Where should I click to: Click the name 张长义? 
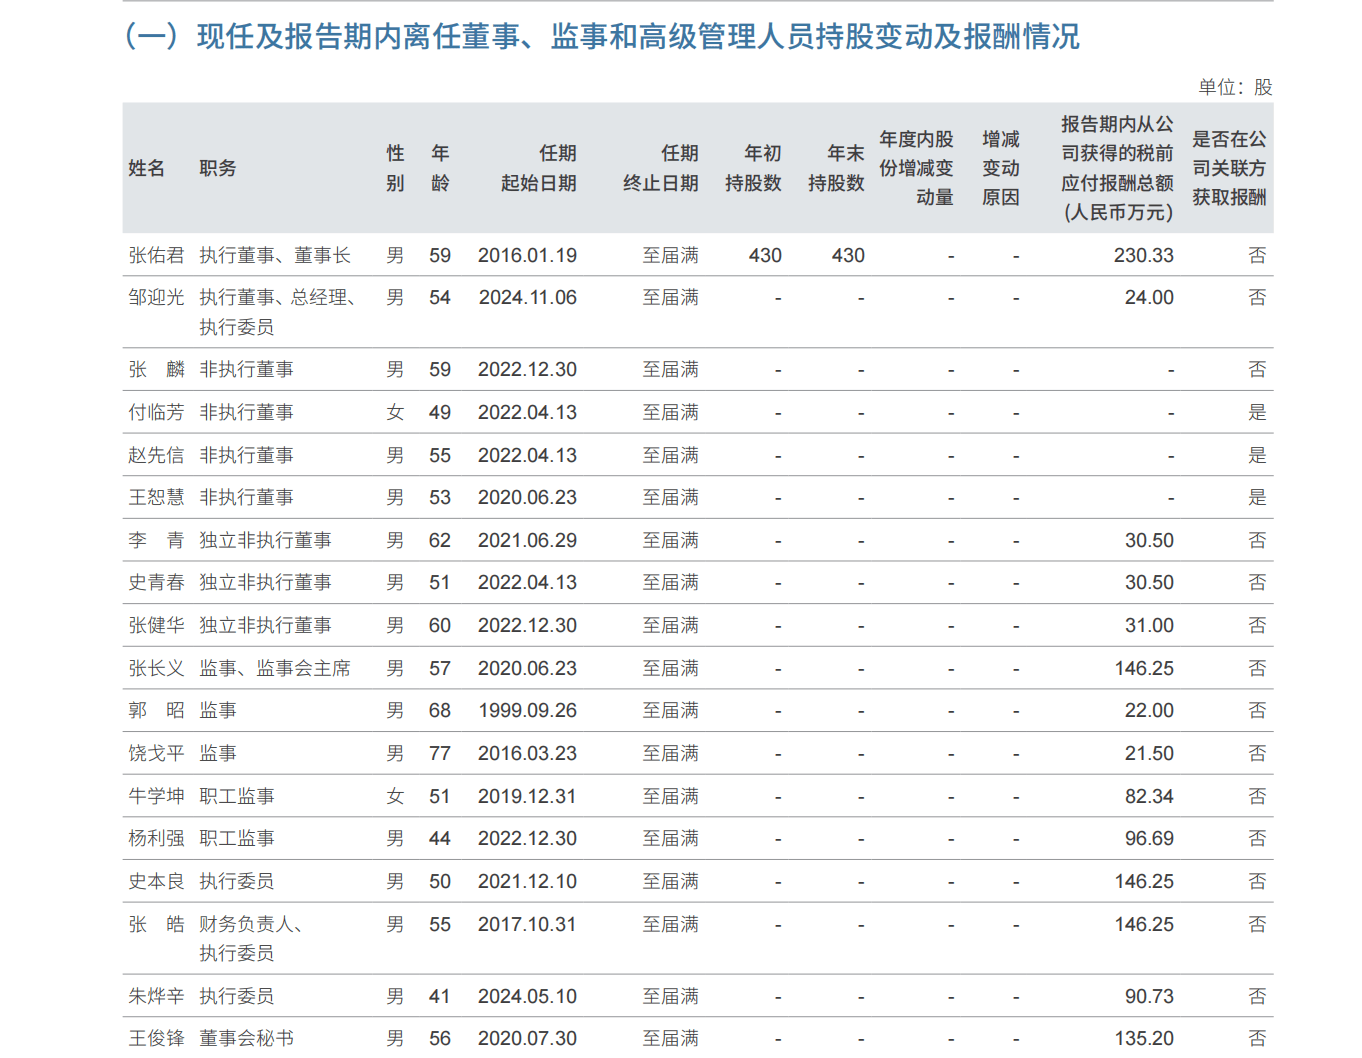click(x=156, y=668)
